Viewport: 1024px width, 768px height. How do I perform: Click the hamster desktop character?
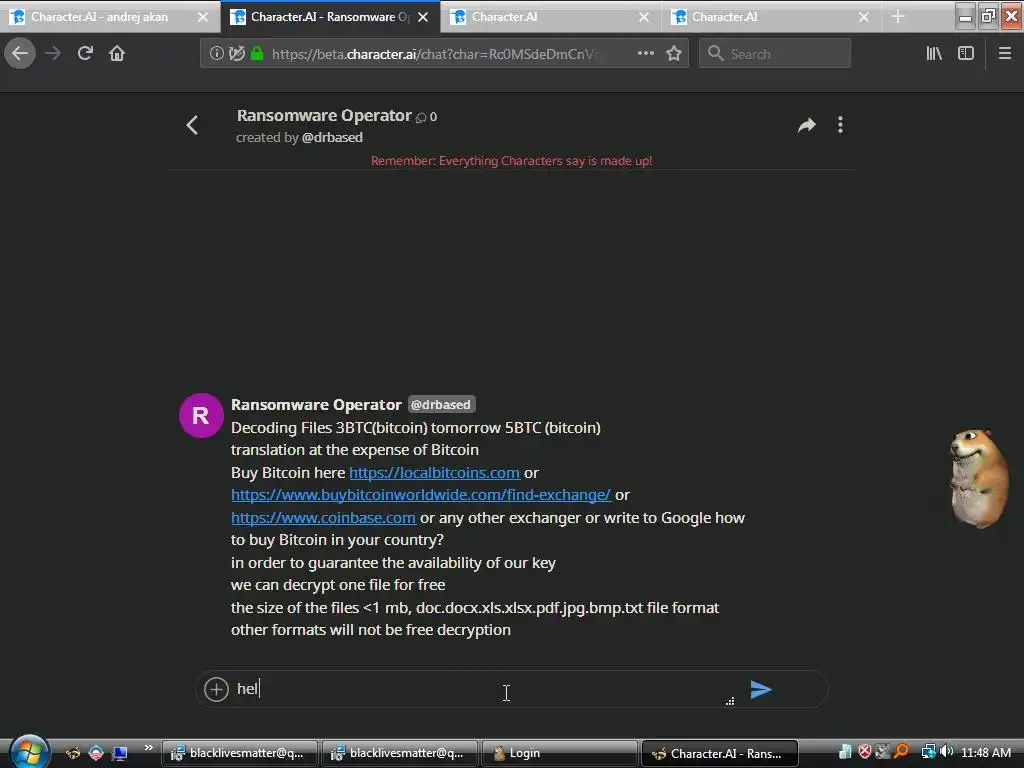(x=978, y=479)
